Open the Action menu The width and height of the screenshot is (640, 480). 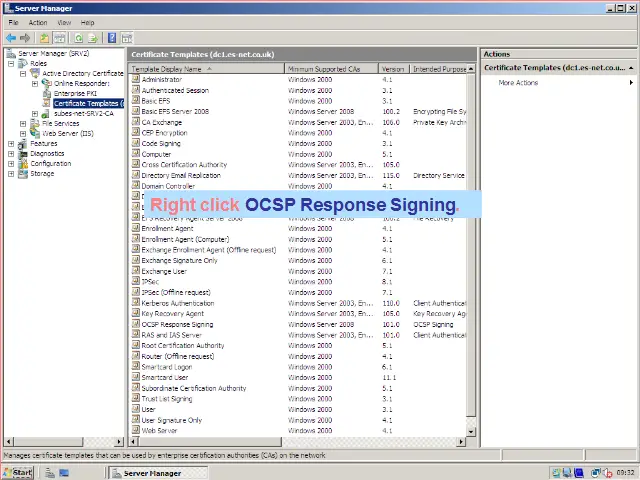[x=38, y=22]
